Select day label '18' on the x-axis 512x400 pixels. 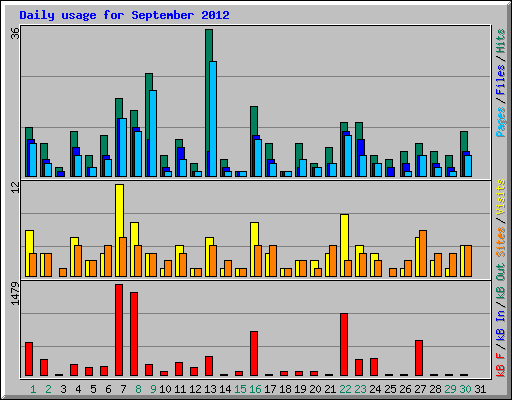(x=285, y=389)
